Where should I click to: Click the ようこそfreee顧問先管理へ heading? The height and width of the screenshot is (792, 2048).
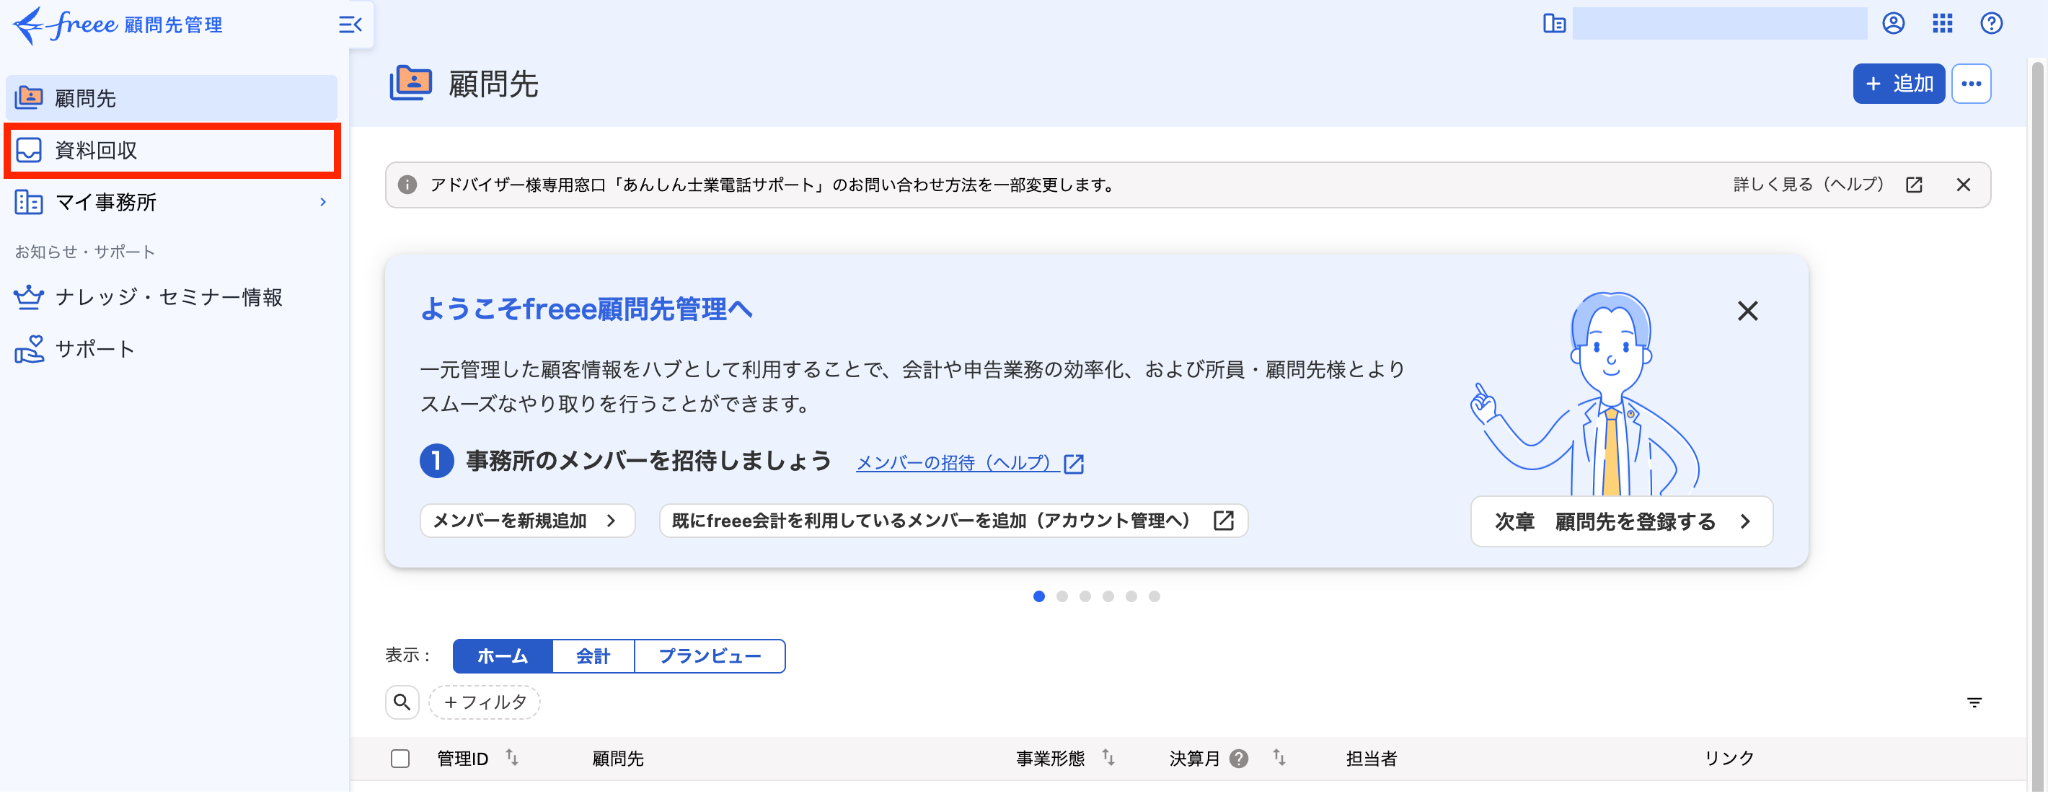tap(586, 309)
